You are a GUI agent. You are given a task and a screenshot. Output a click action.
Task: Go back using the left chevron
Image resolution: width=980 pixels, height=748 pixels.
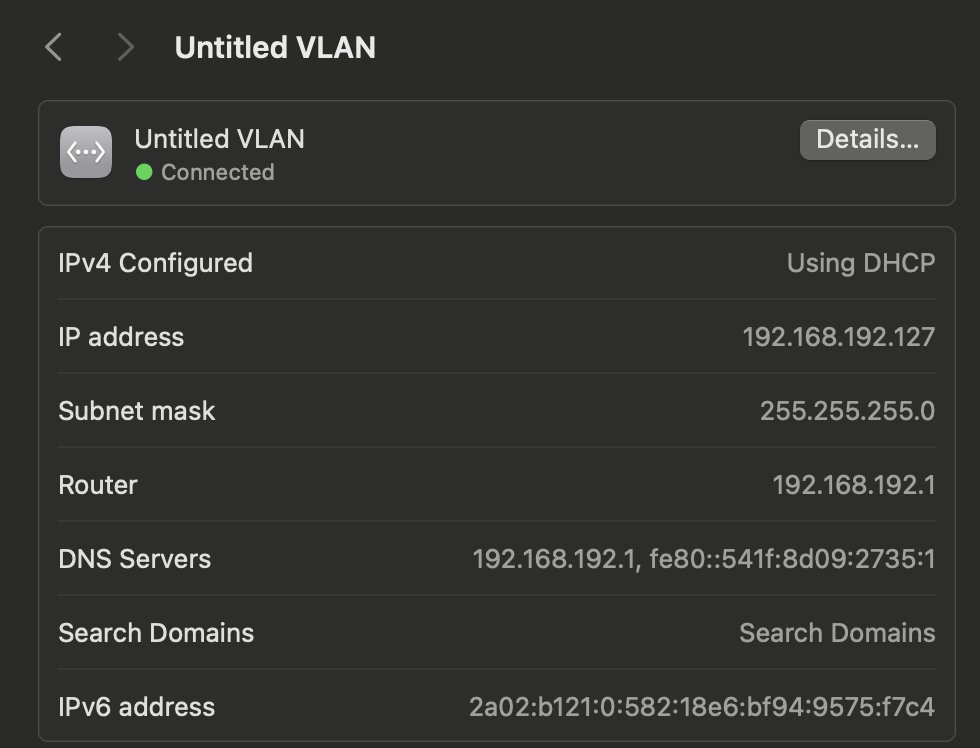[x=54, y=47]
